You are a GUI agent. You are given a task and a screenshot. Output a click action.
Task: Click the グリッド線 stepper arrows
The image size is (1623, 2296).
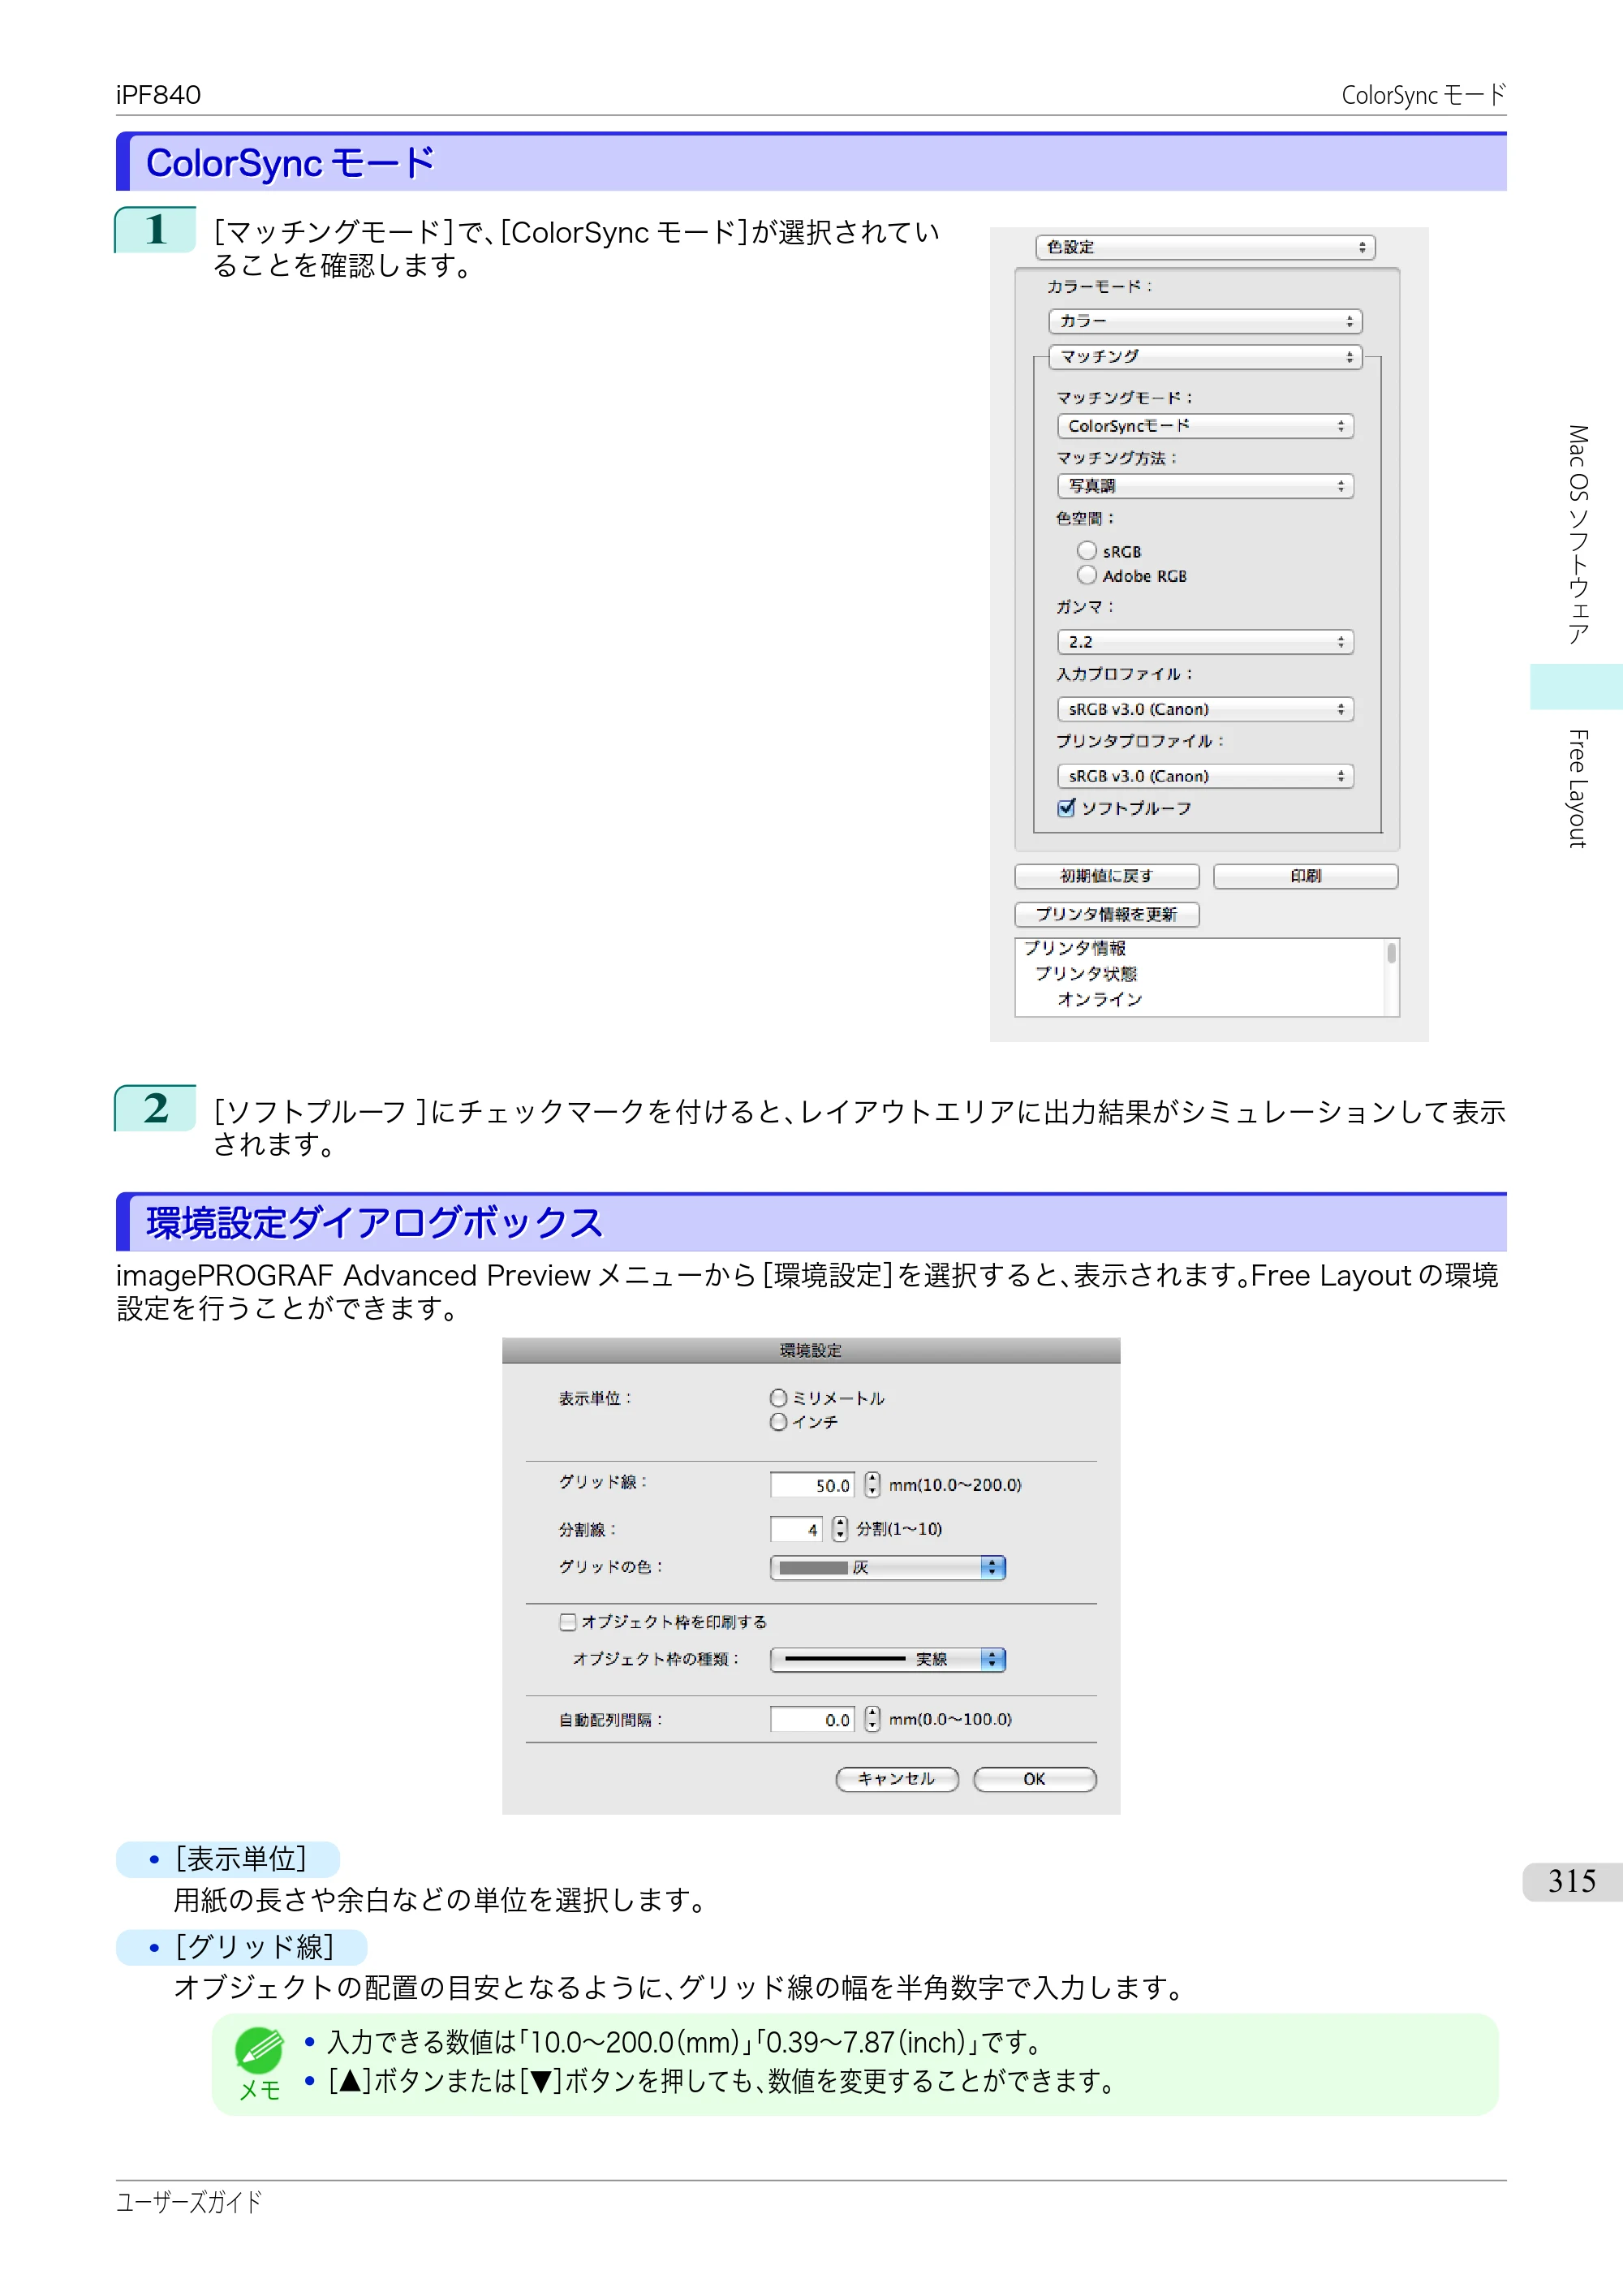873,1484
